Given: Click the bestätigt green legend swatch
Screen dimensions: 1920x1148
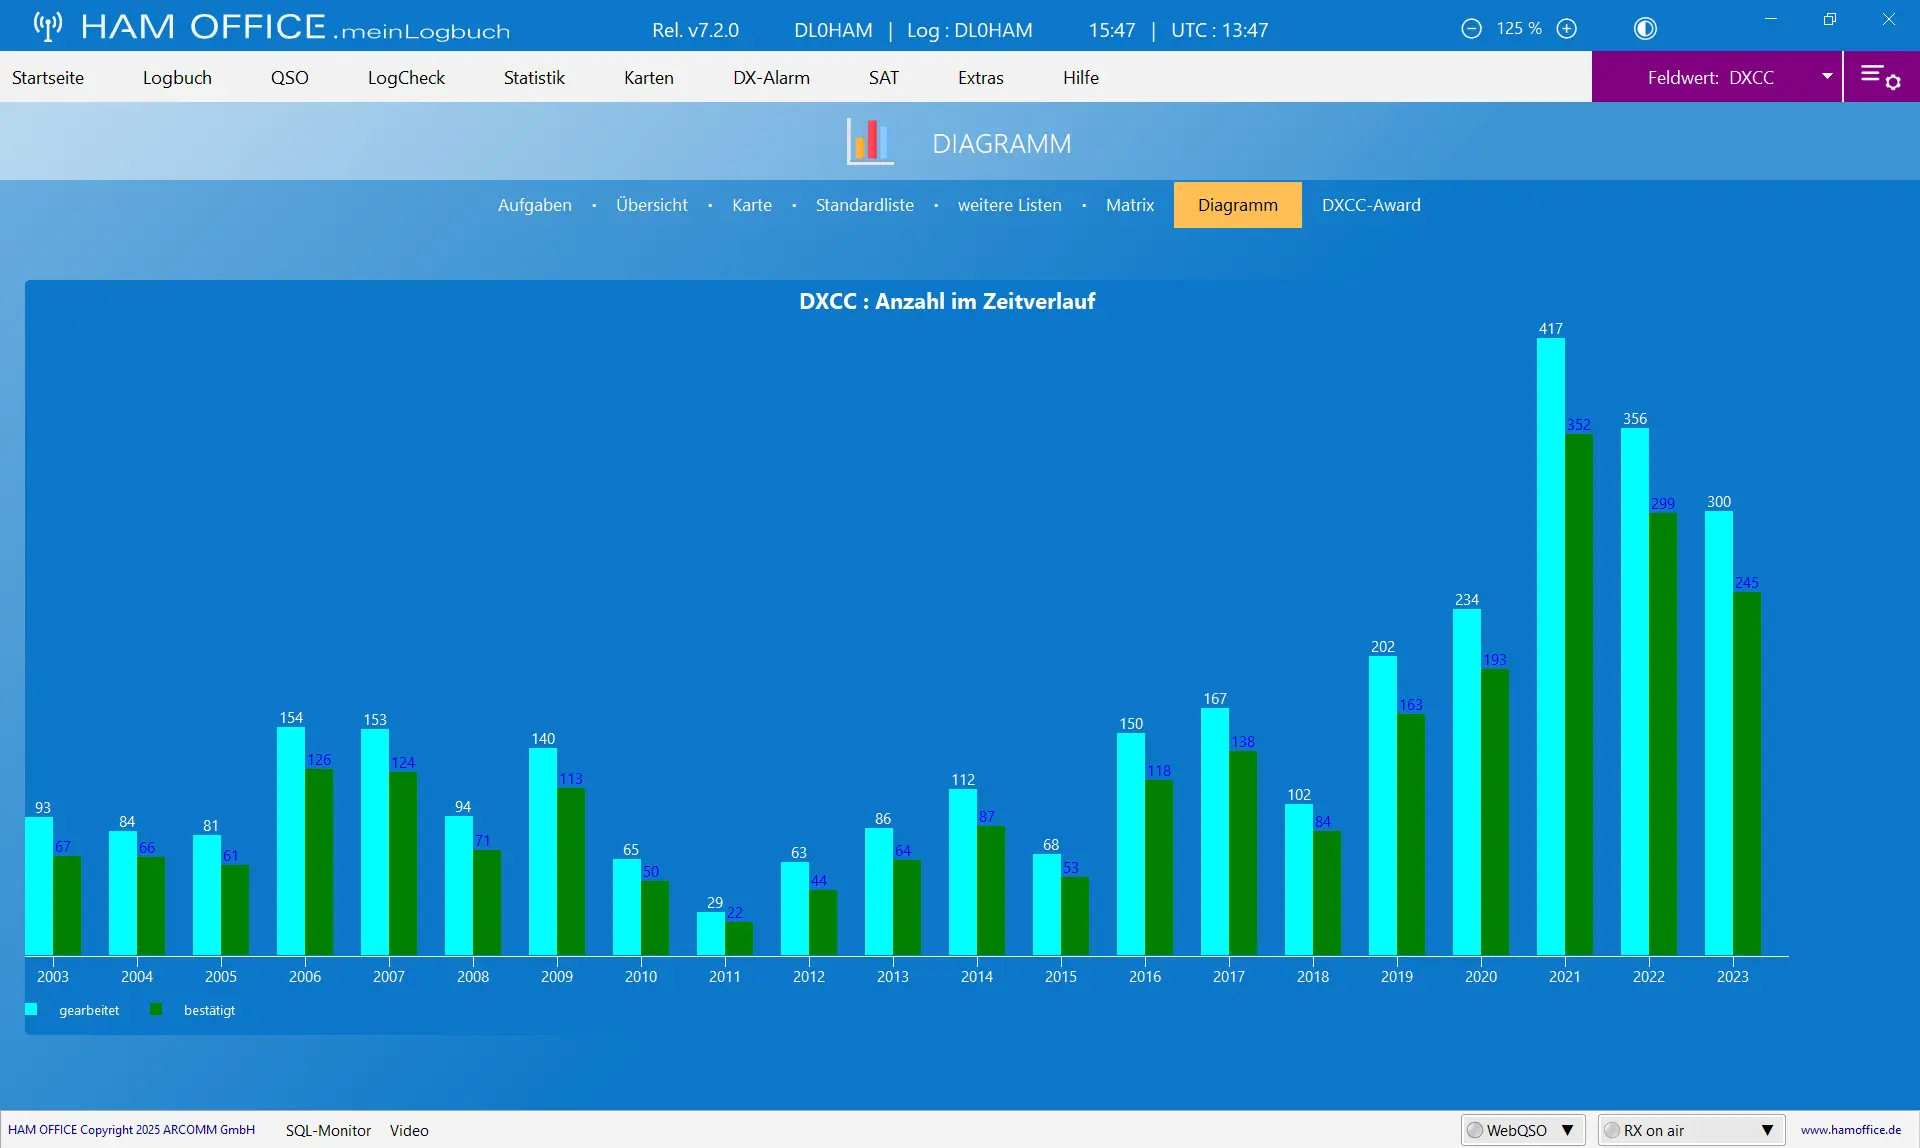Looking at the screenshot, I should [x=156, y=1010].
